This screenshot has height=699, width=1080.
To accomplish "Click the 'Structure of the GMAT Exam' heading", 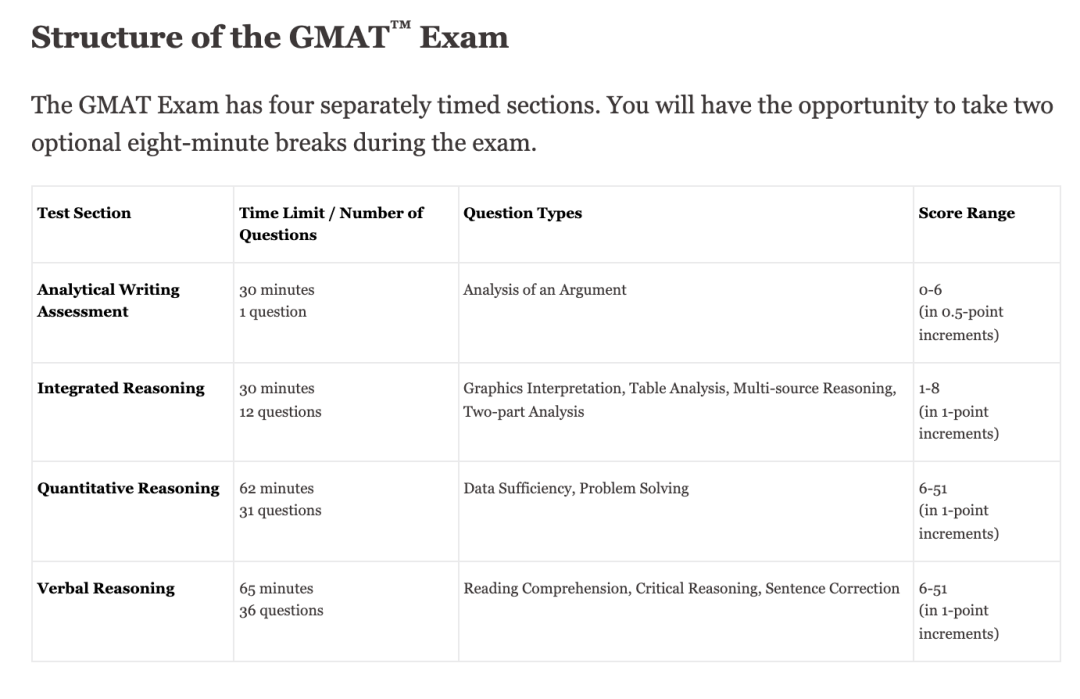I will tap(270, 37).
